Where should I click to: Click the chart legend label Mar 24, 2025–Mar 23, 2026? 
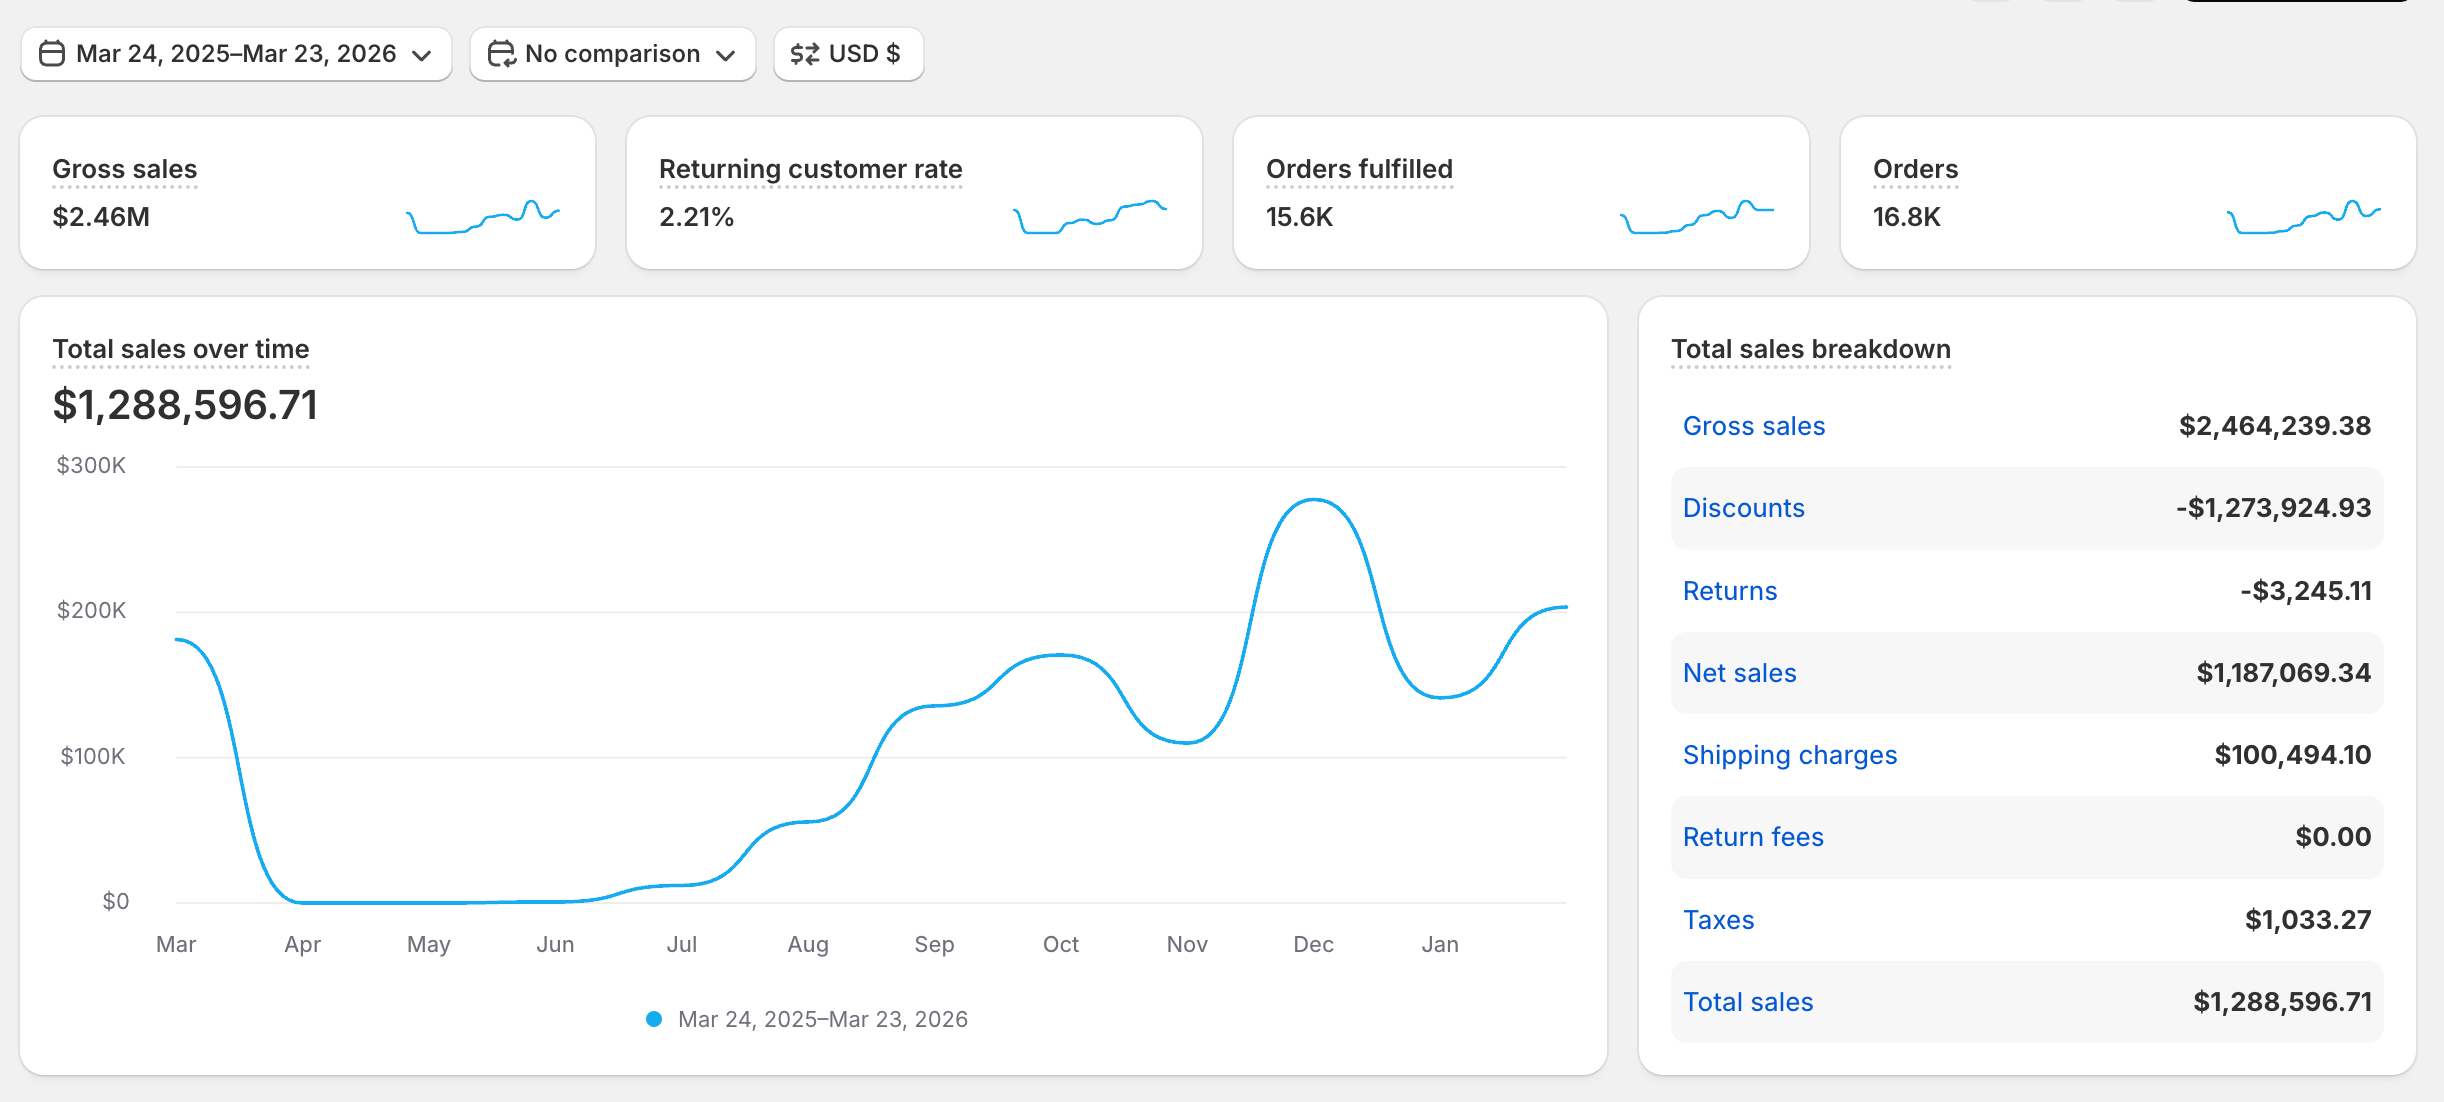pos(823,1019)
